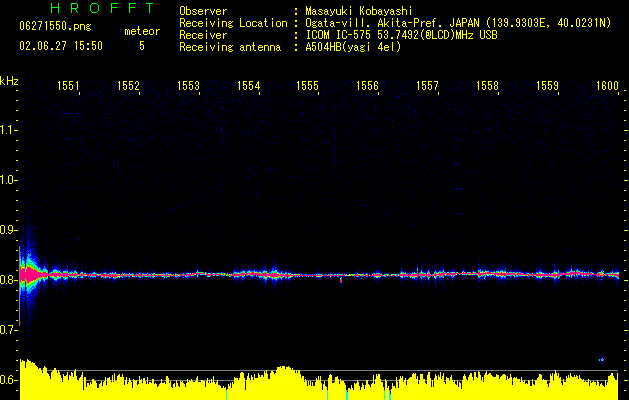The image size is (629, 400).
Task: Click the kHz axis unit label
Action: (x=9, y=81)
